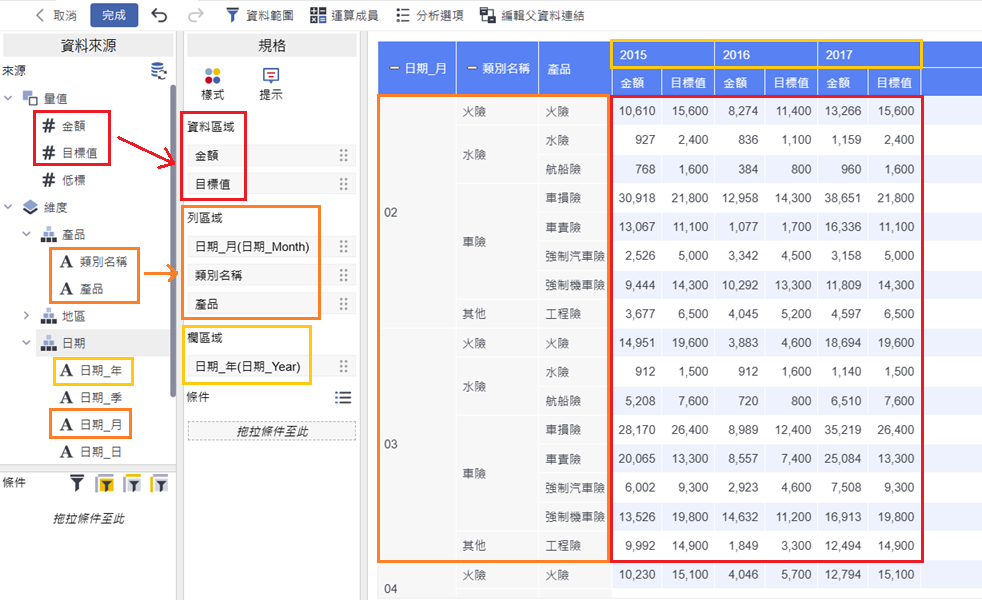Viewport: 982px width, 600px height.
Task: Collapse the 日期_月 row header
Action: (x=395, y=69)
